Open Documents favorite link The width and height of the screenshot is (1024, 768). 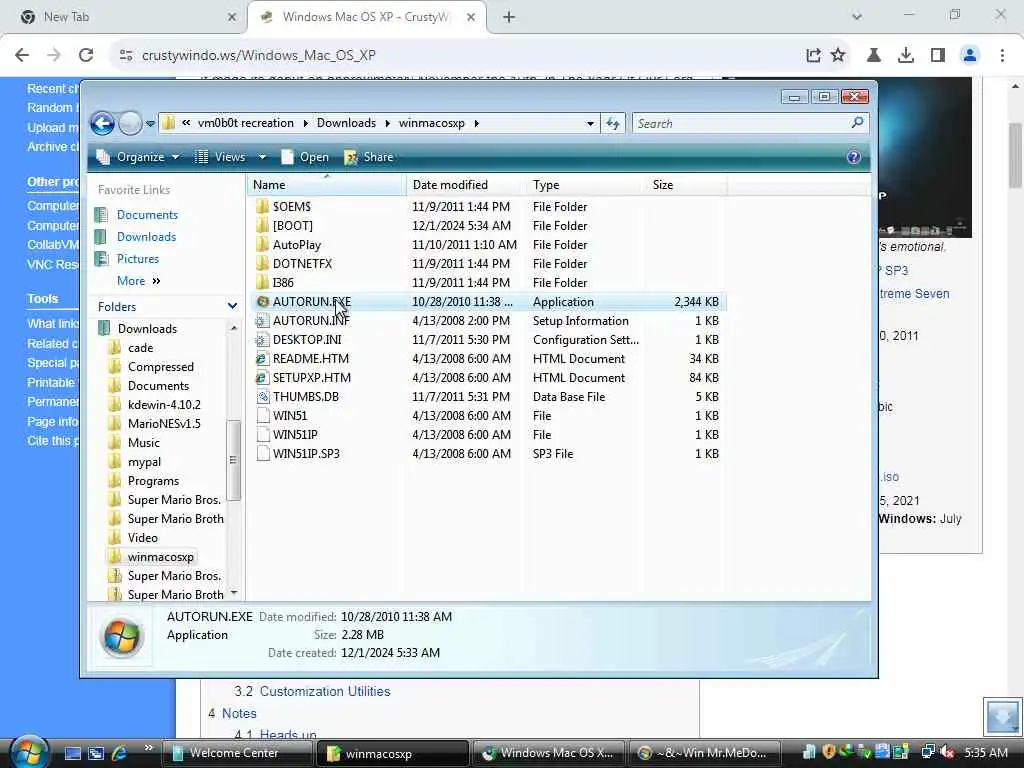147,215
